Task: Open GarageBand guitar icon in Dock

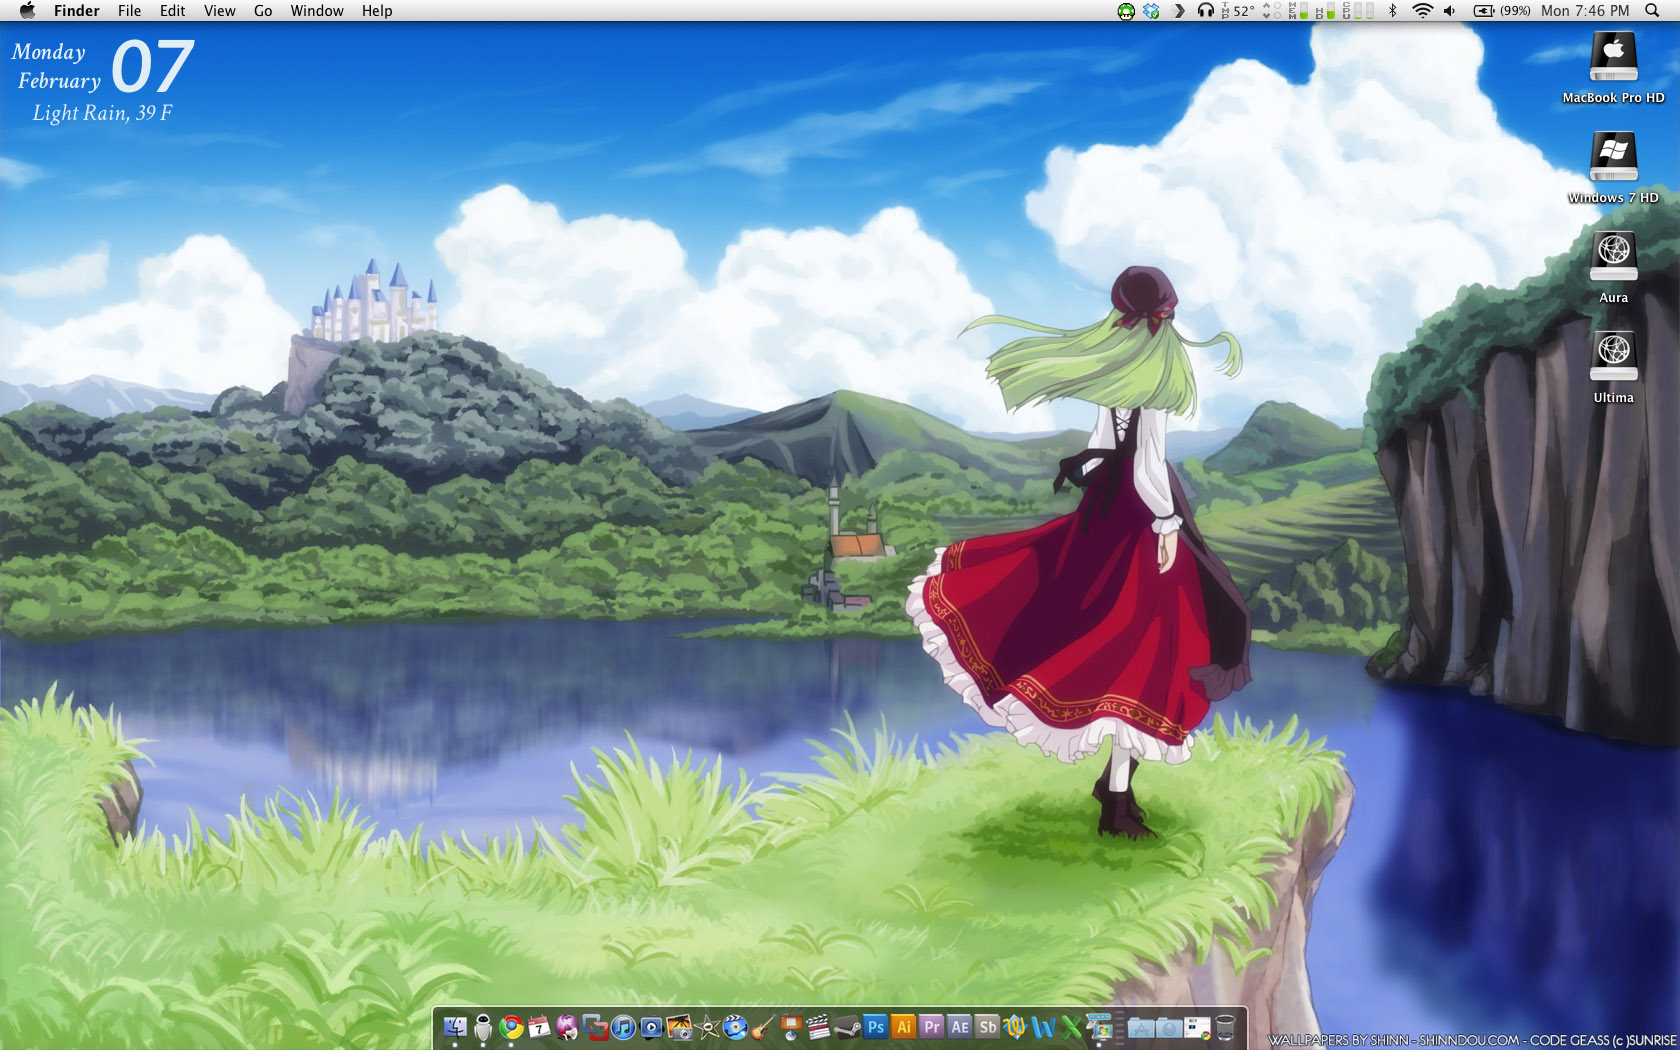Action: pyautogui.click(x=763, y=1027)
